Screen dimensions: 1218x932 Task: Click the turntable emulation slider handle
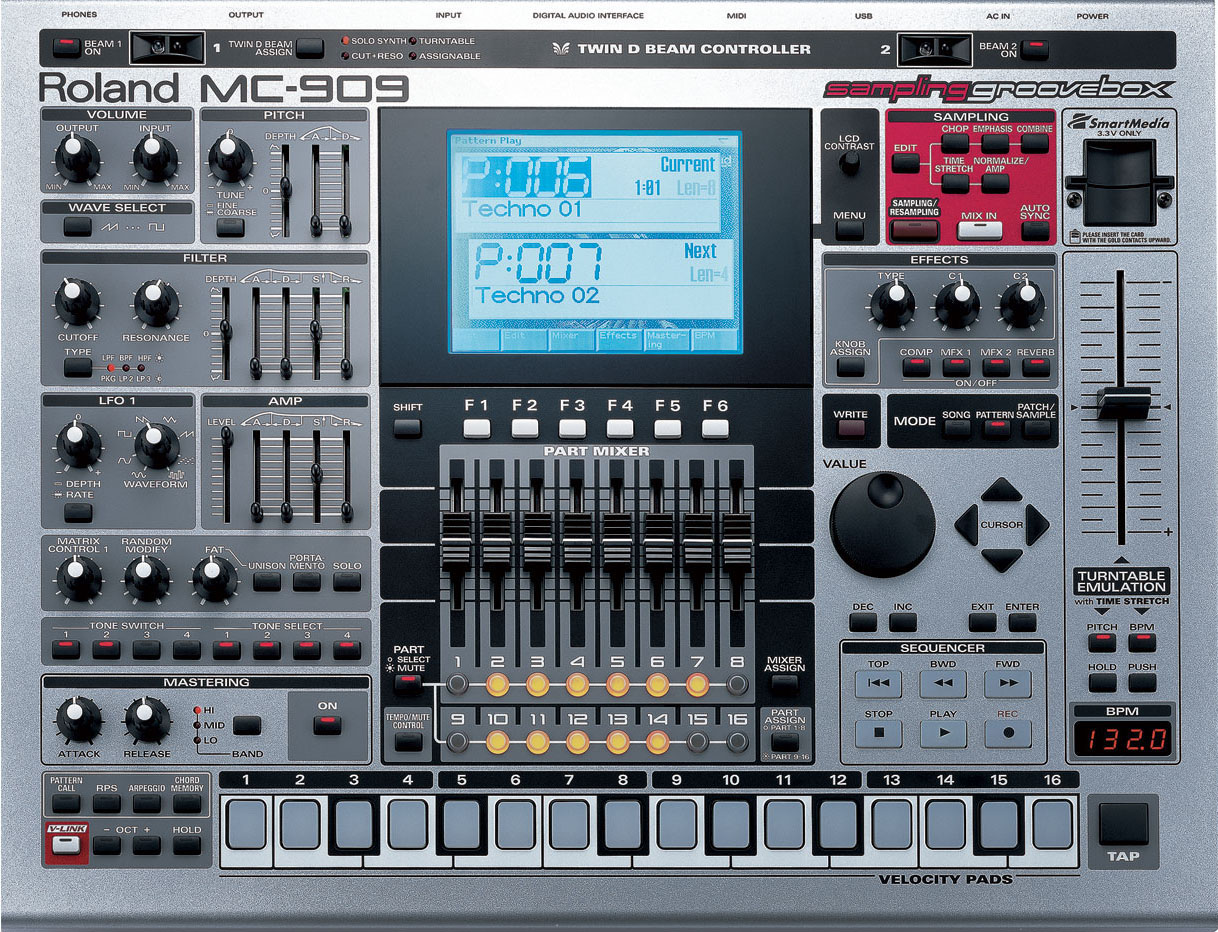pyautogui.click(x=1123, y=402)
